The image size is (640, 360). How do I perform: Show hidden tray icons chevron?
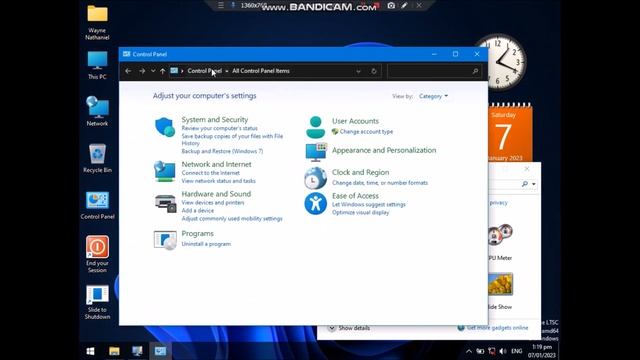pos(469,351)
